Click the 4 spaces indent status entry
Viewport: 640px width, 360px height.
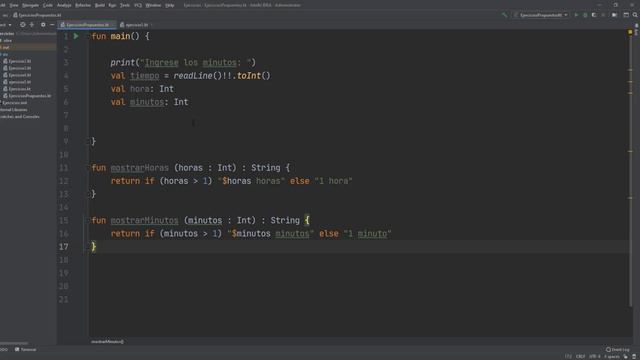point(611,356)
